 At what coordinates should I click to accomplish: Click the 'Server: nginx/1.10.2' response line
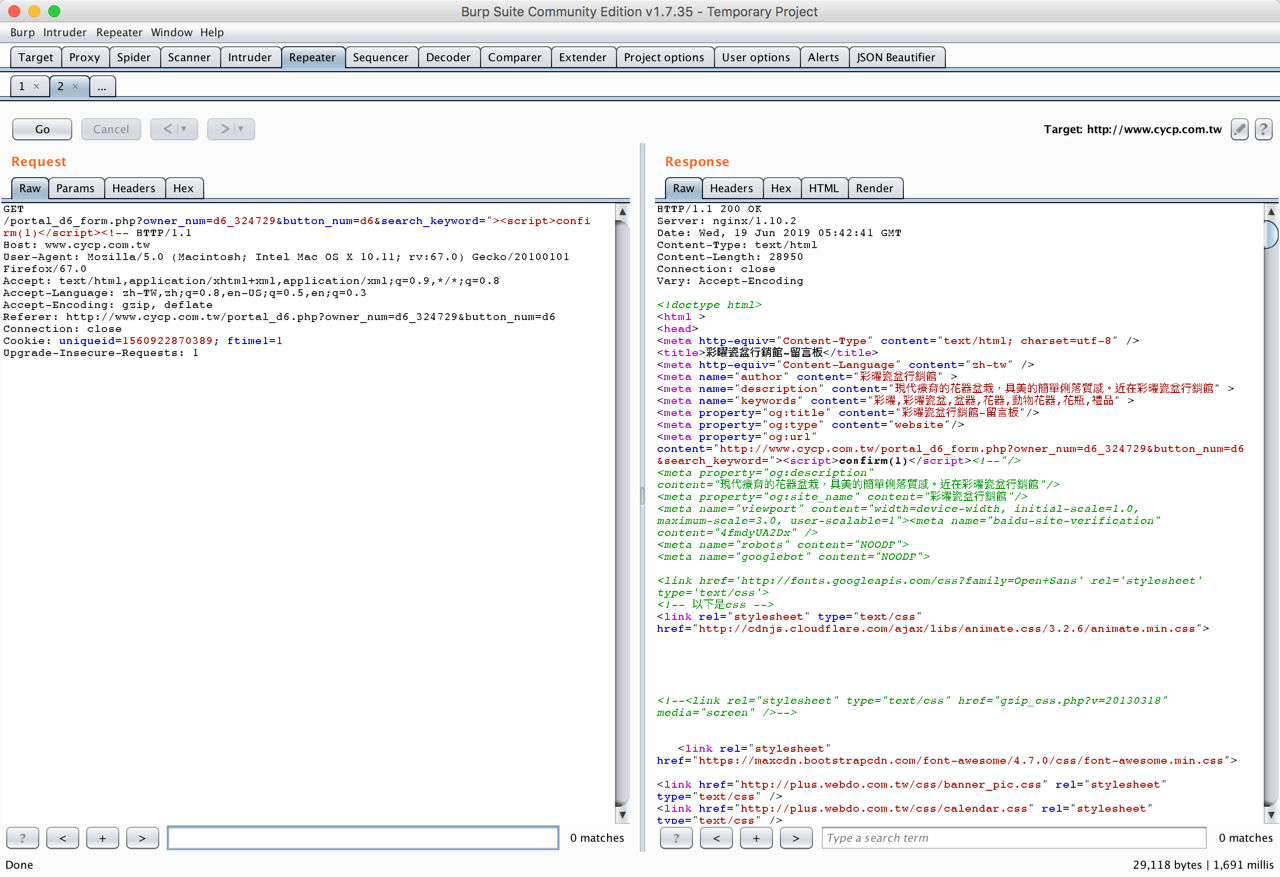[727, 221]
